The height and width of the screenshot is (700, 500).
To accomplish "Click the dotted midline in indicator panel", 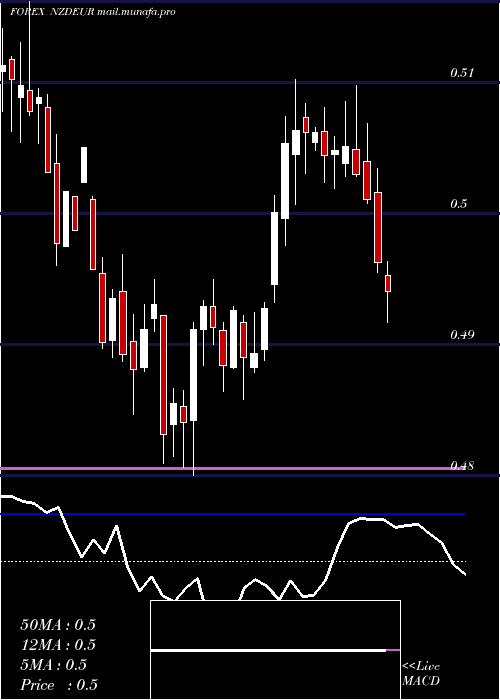I will click(233, 561).
